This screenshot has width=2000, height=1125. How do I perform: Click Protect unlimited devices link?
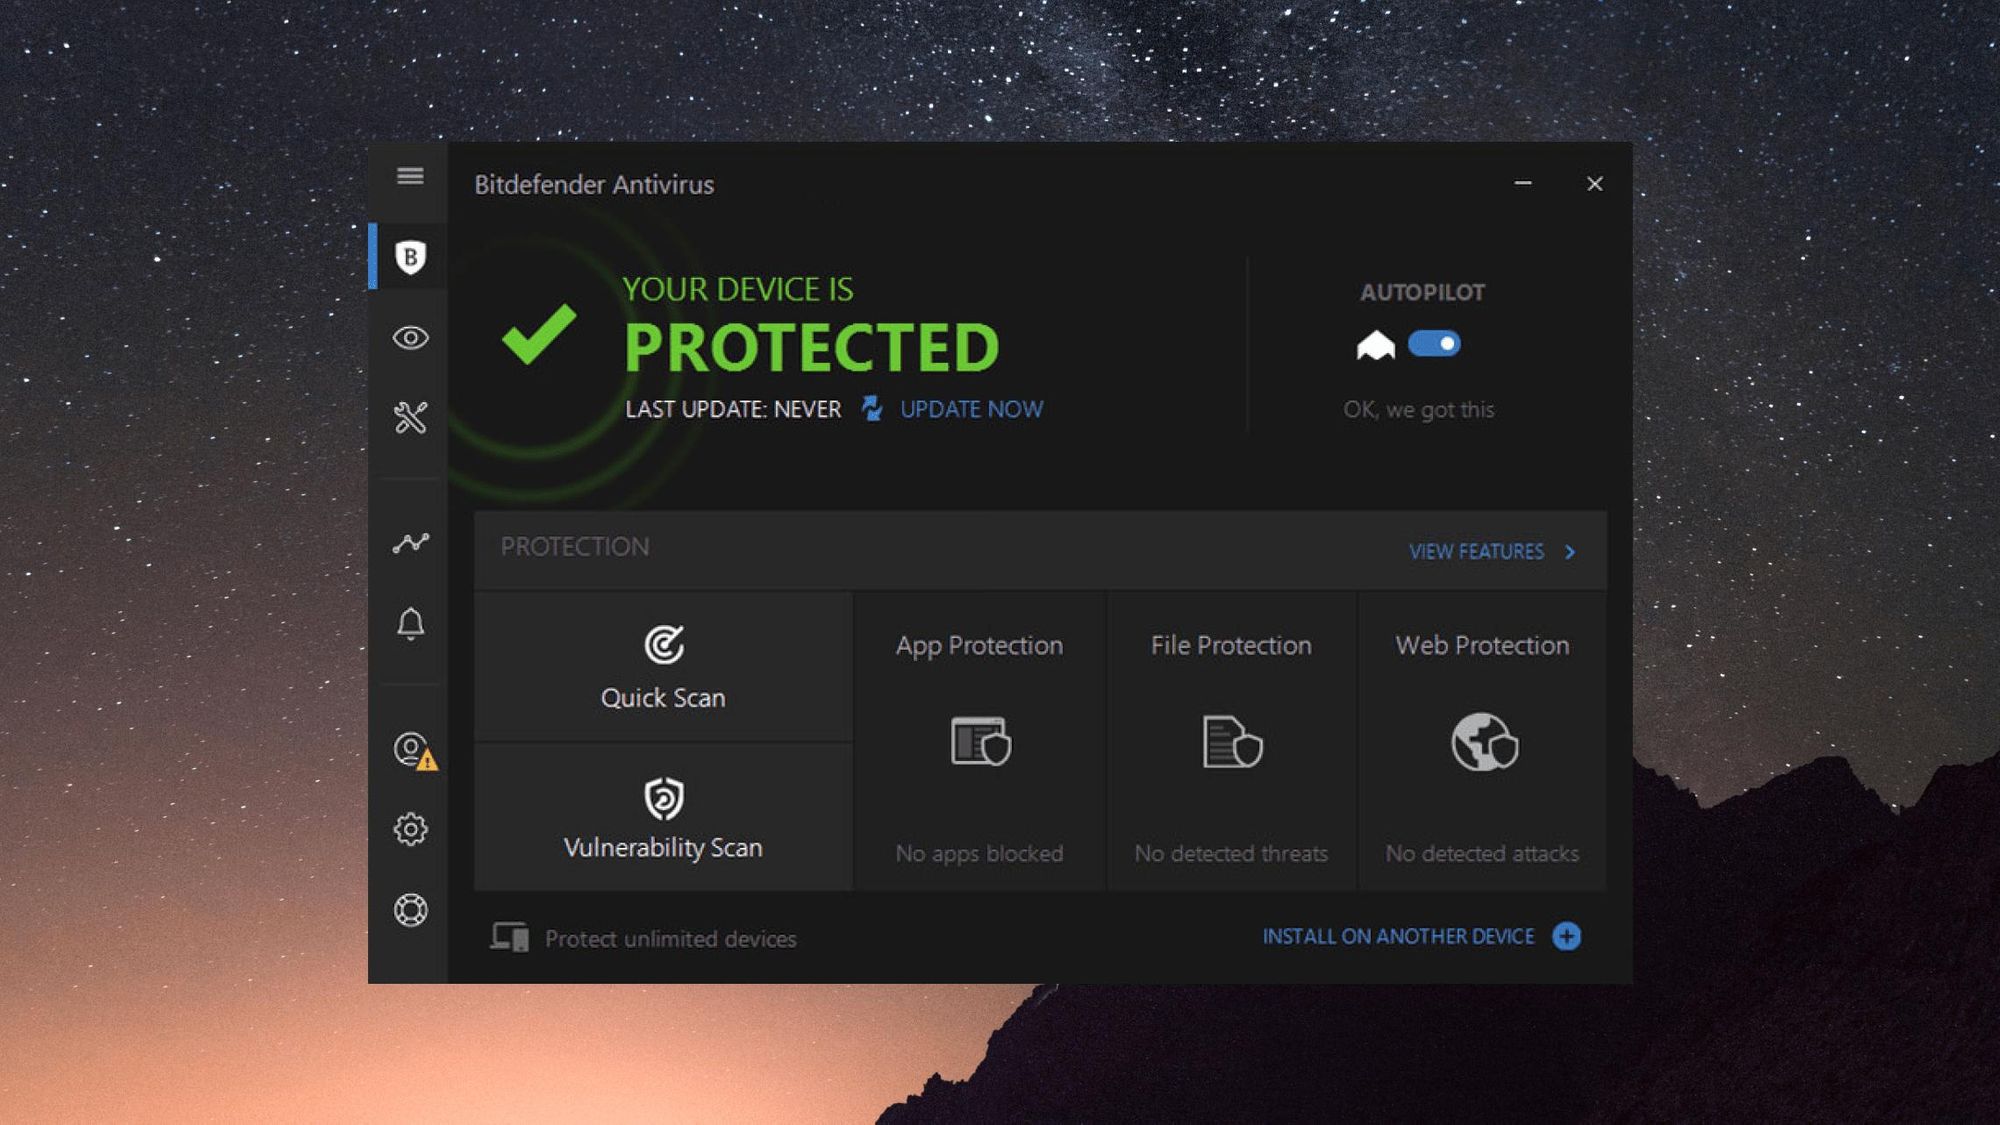click(643, 938)
